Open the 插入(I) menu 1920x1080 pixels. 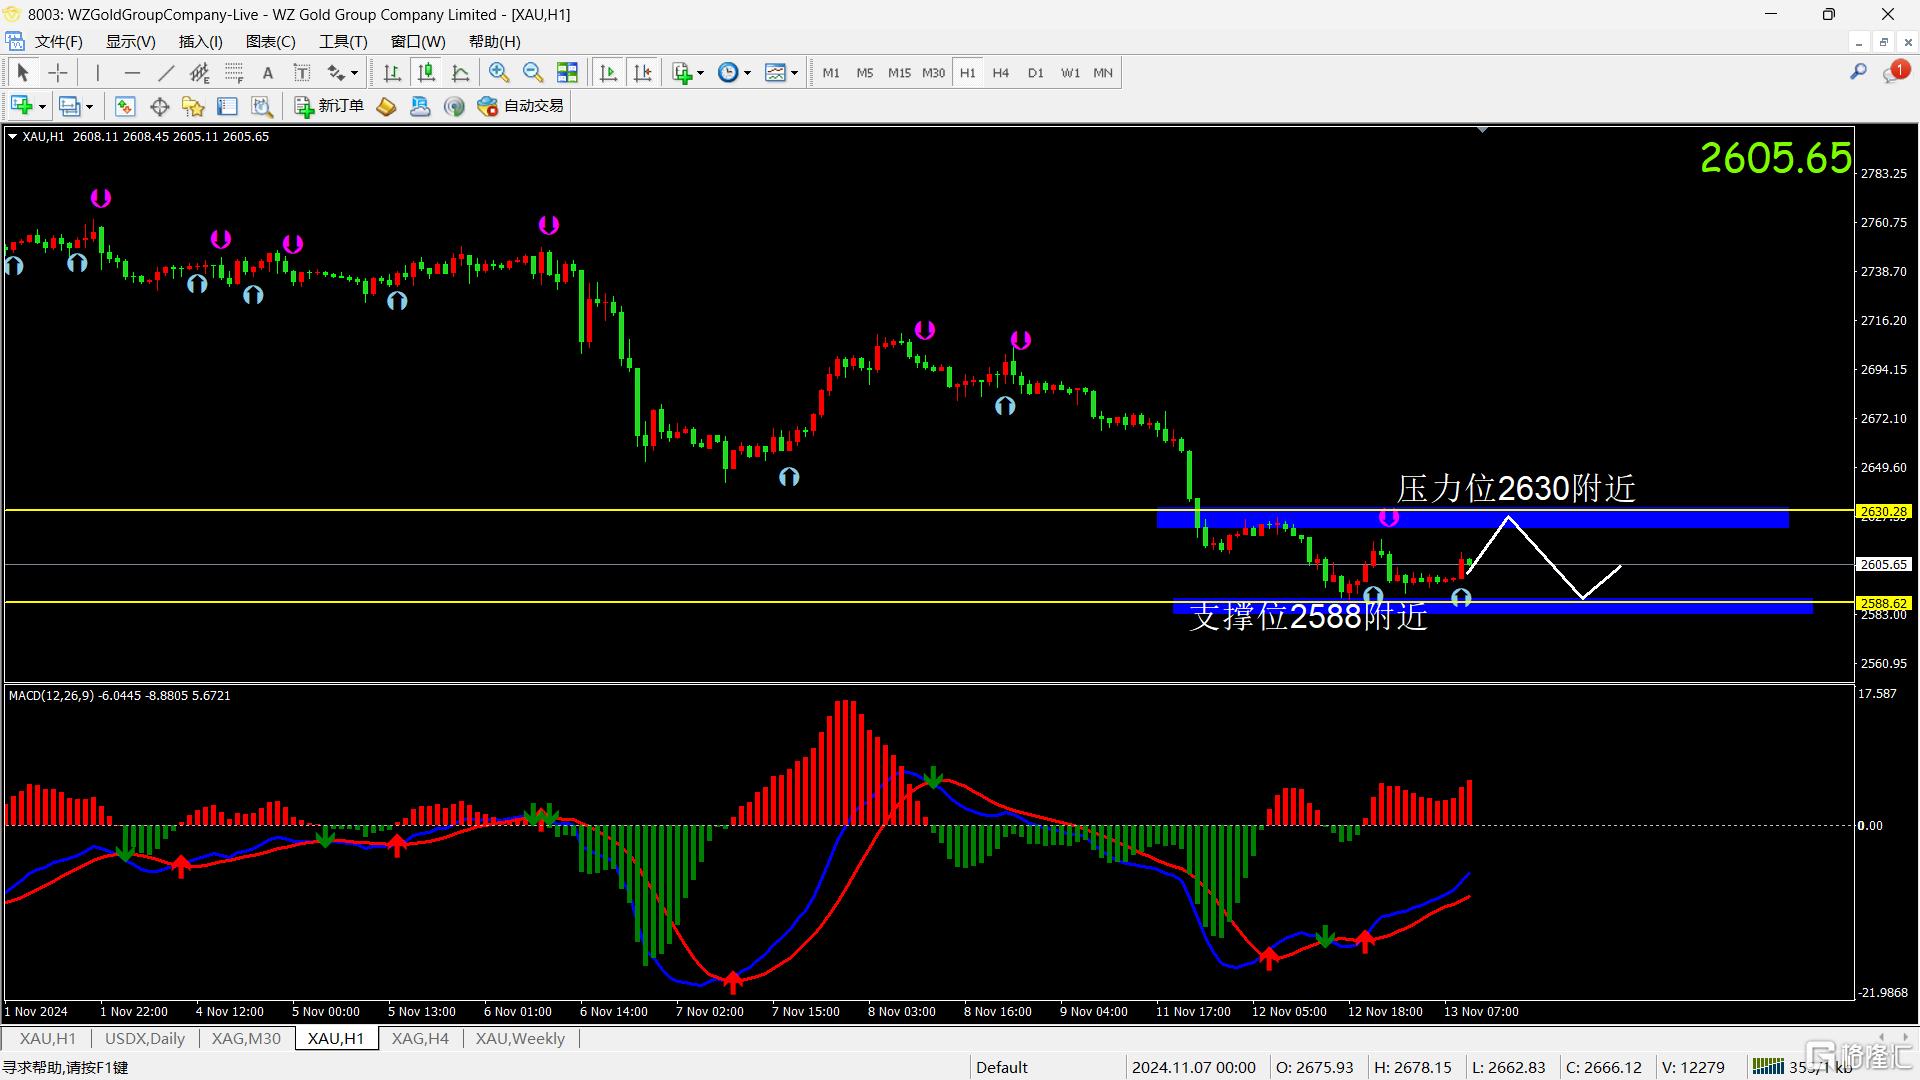coord(200,42)
